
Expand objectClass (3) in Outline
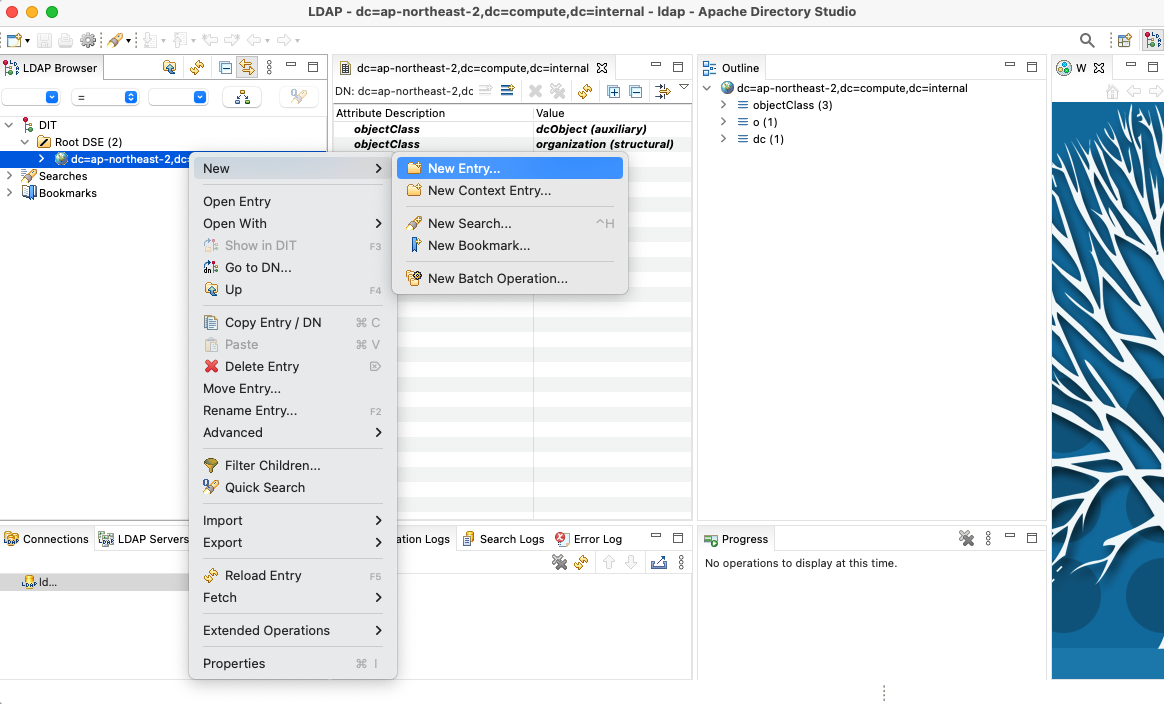tap(723, 105)
